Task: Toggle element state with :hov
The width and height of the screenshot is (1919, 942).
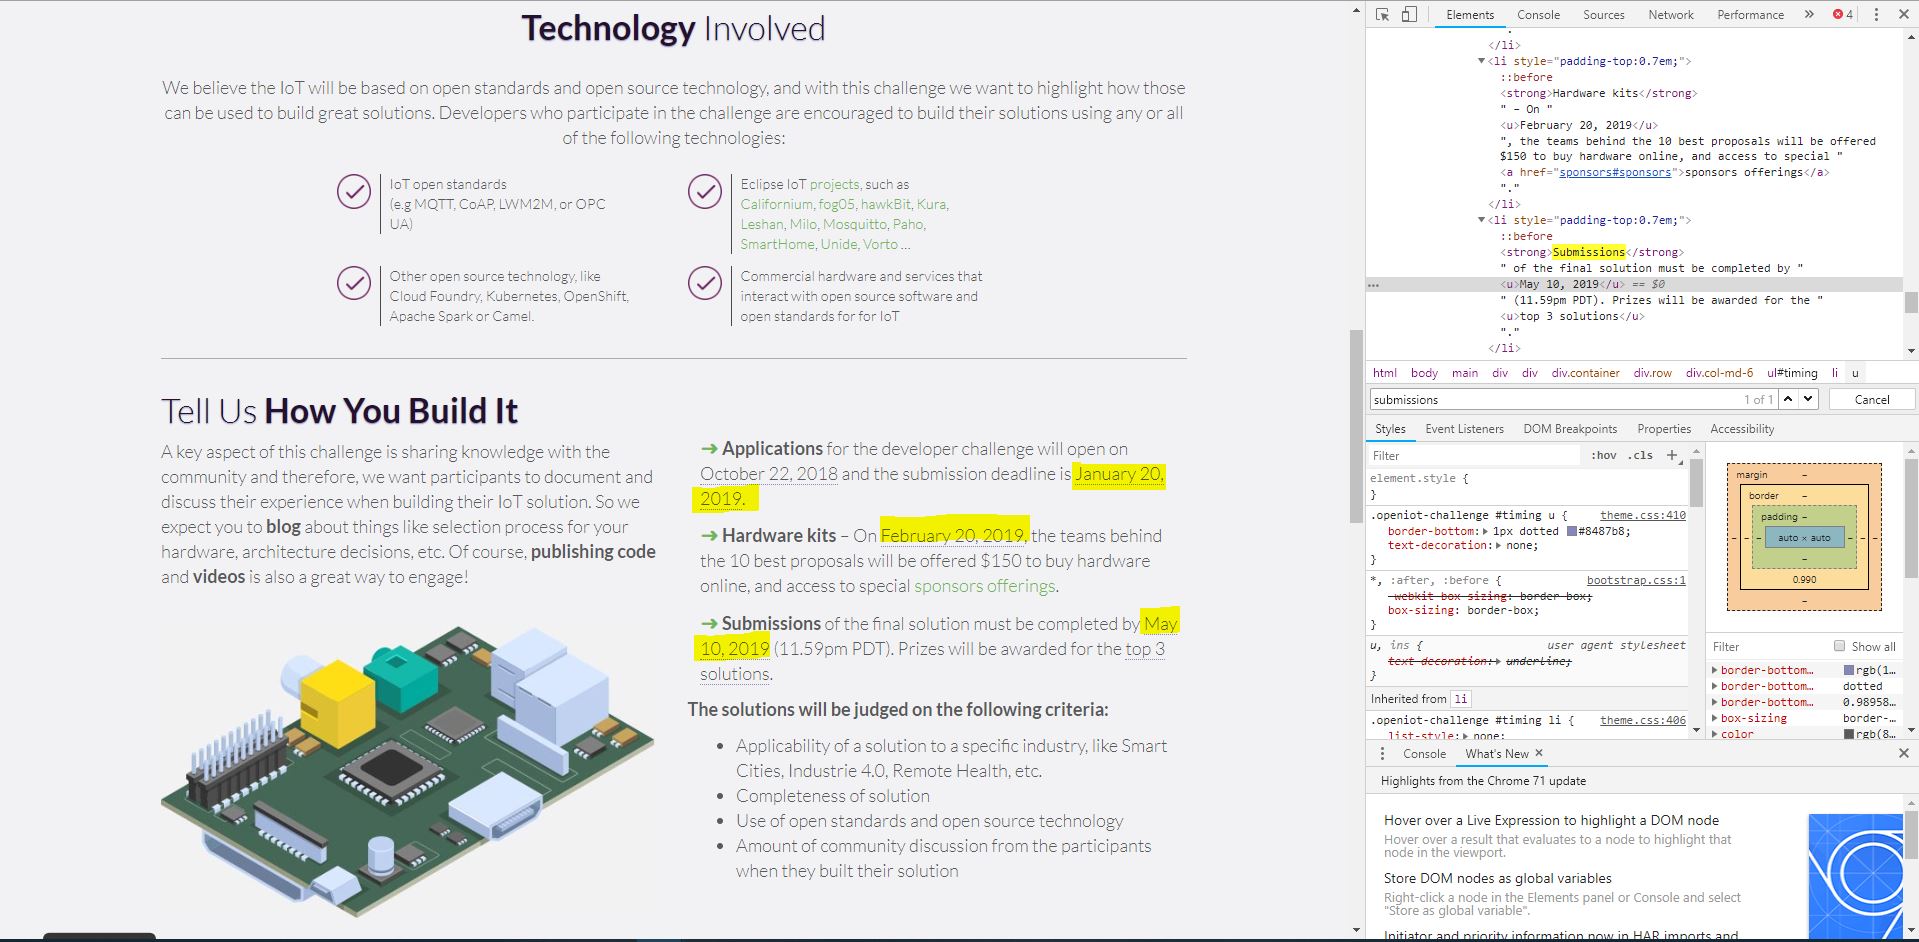Action: tap(1603, 455)
